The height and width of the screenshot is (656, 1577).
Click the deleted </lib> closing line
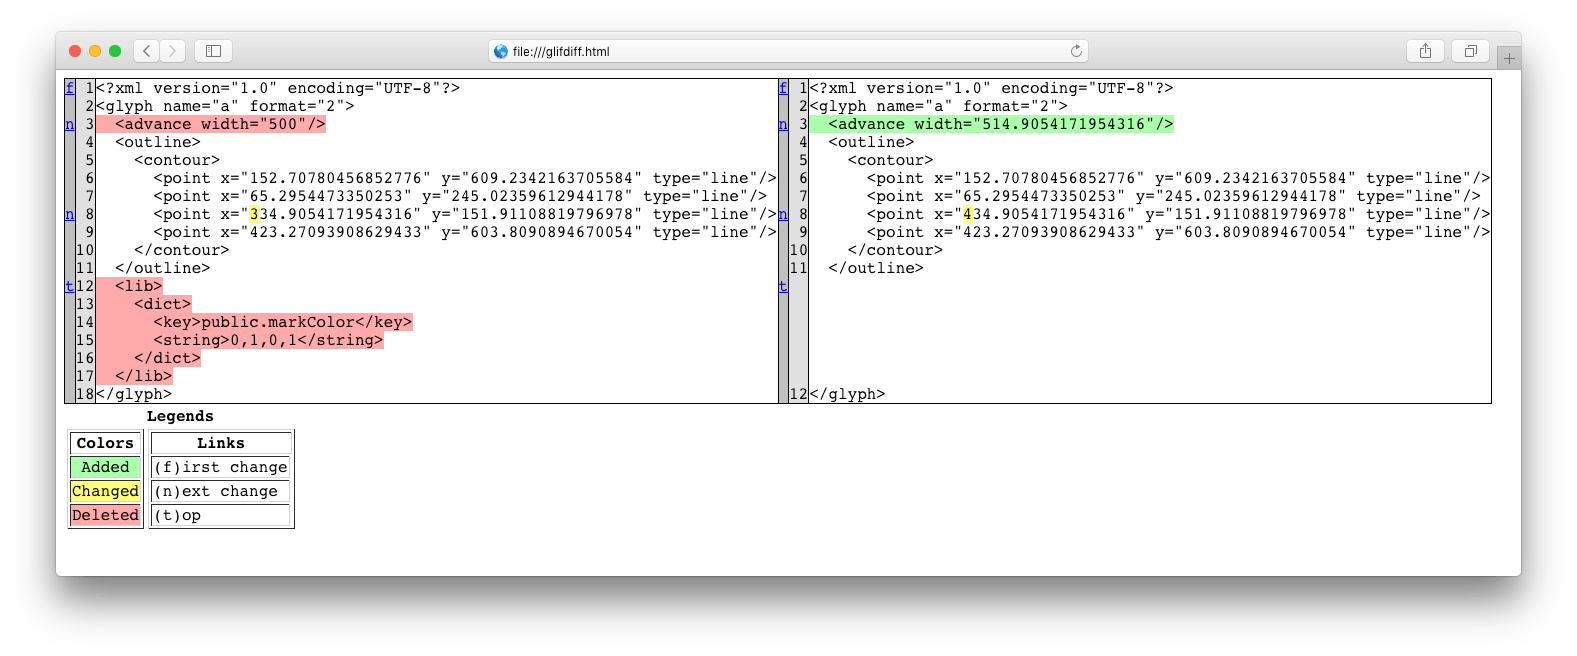tap(134, 376)
